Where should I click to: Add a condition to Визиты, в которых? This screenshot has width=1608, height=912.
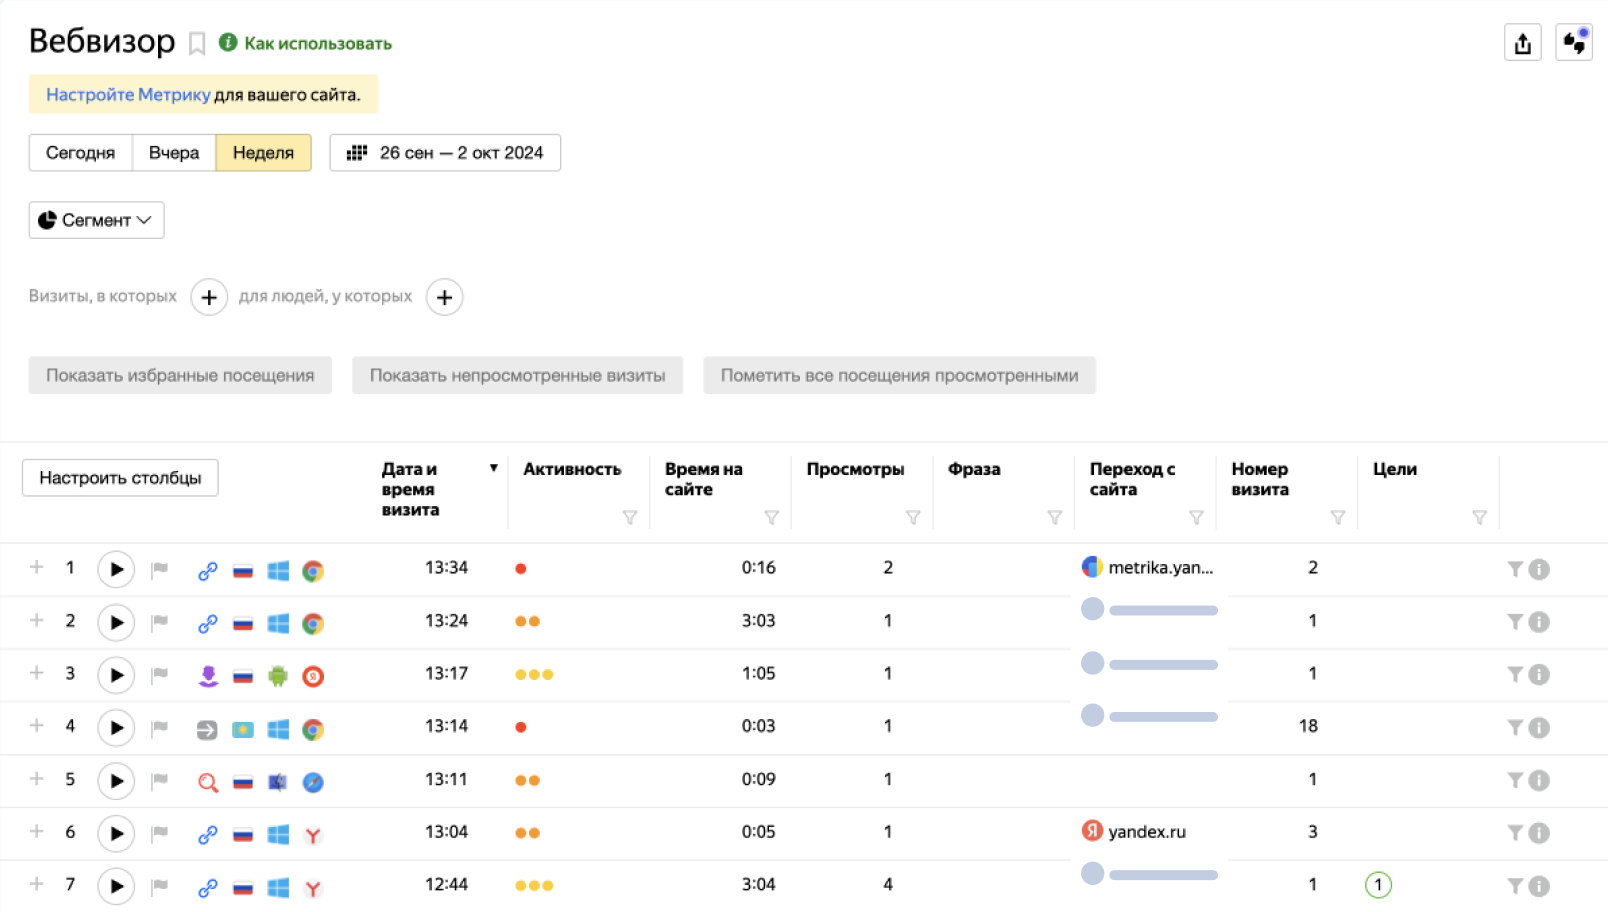click(x=209, y=297)
